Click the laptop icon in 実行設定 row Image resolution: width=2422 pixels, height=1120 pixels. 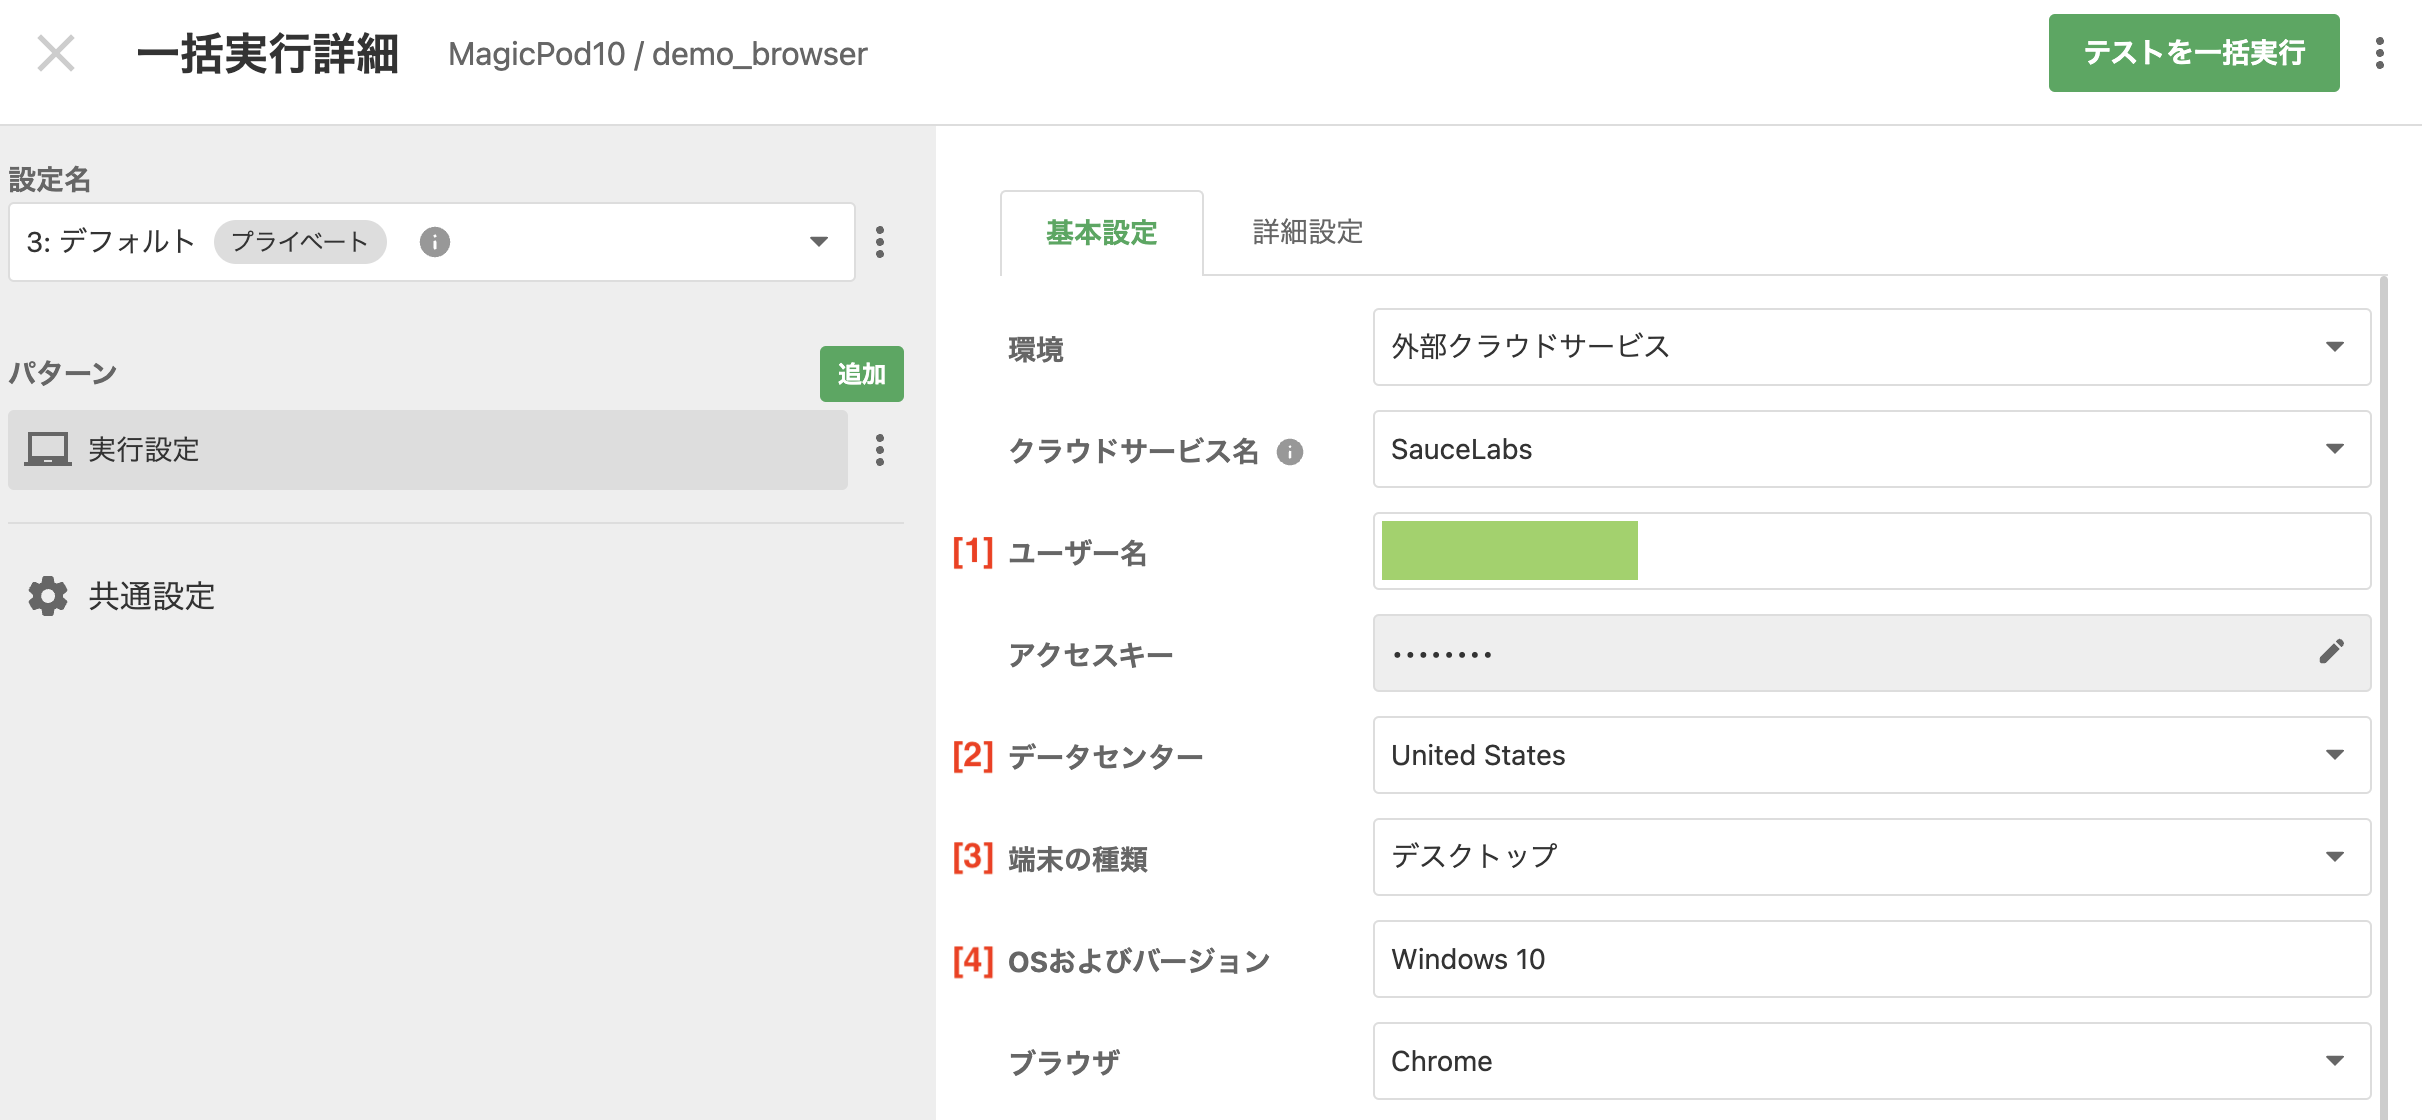[48, 450]
